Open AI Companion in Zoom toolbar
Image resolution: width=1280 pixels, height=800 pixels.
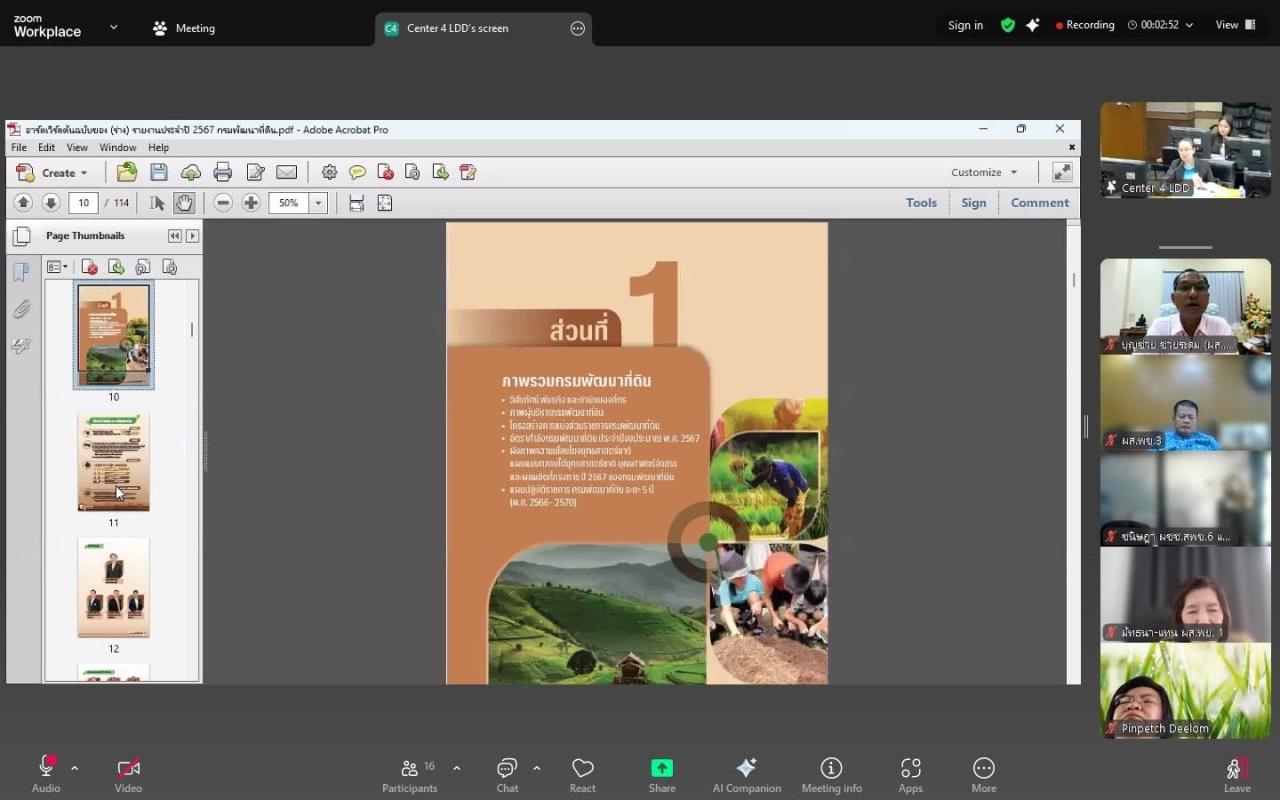click(x=746, y=775)
